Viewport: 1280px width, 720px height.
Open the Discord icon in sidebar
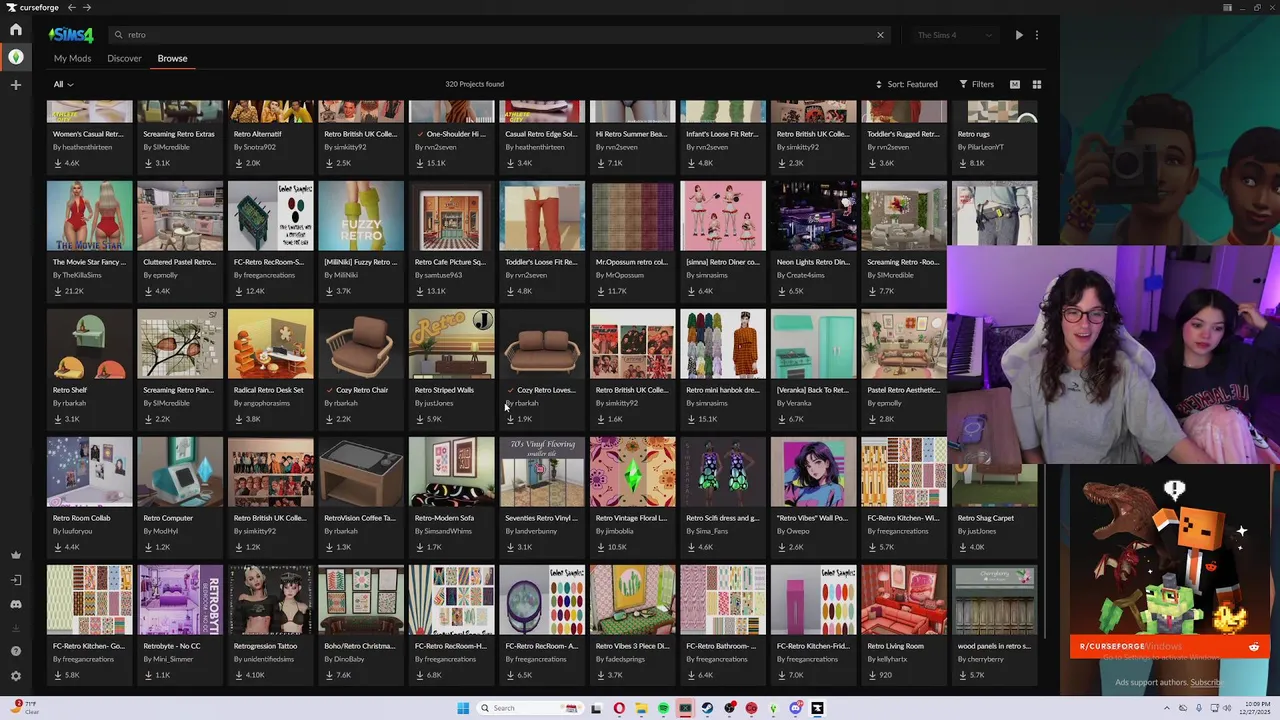[x=16, y=604]
